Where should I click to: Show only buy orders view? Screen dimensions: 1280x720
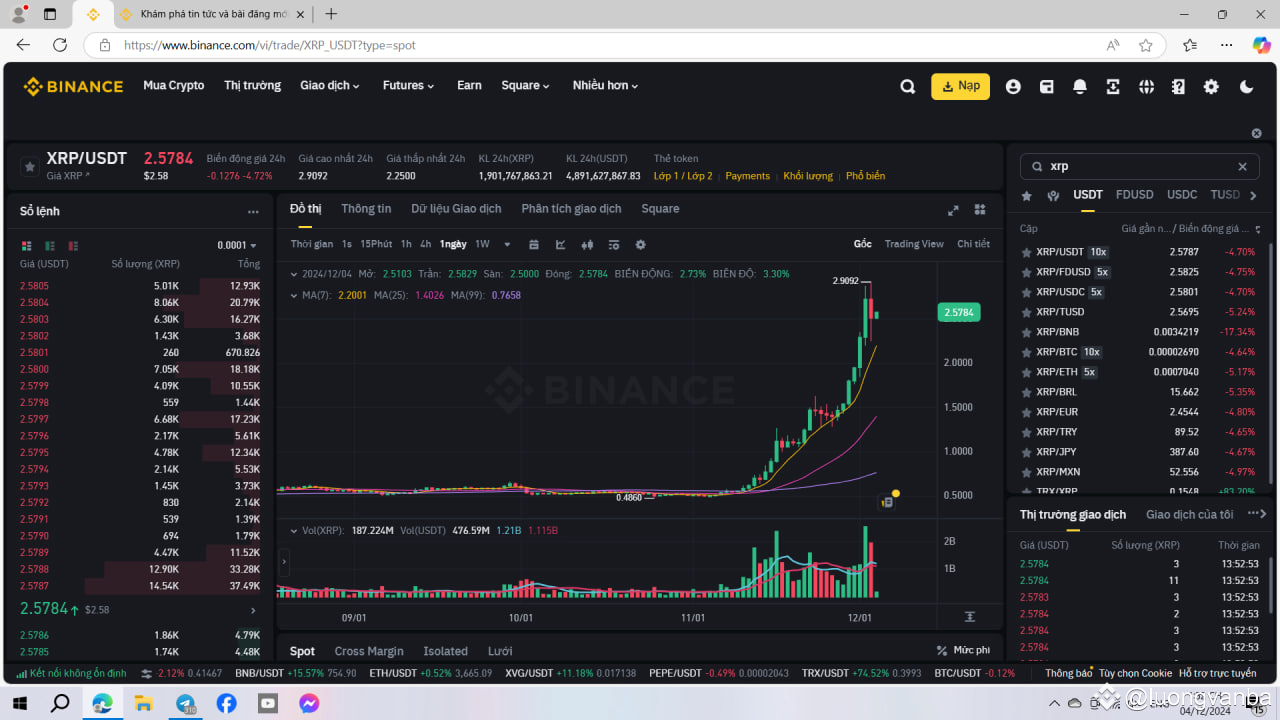49,245
